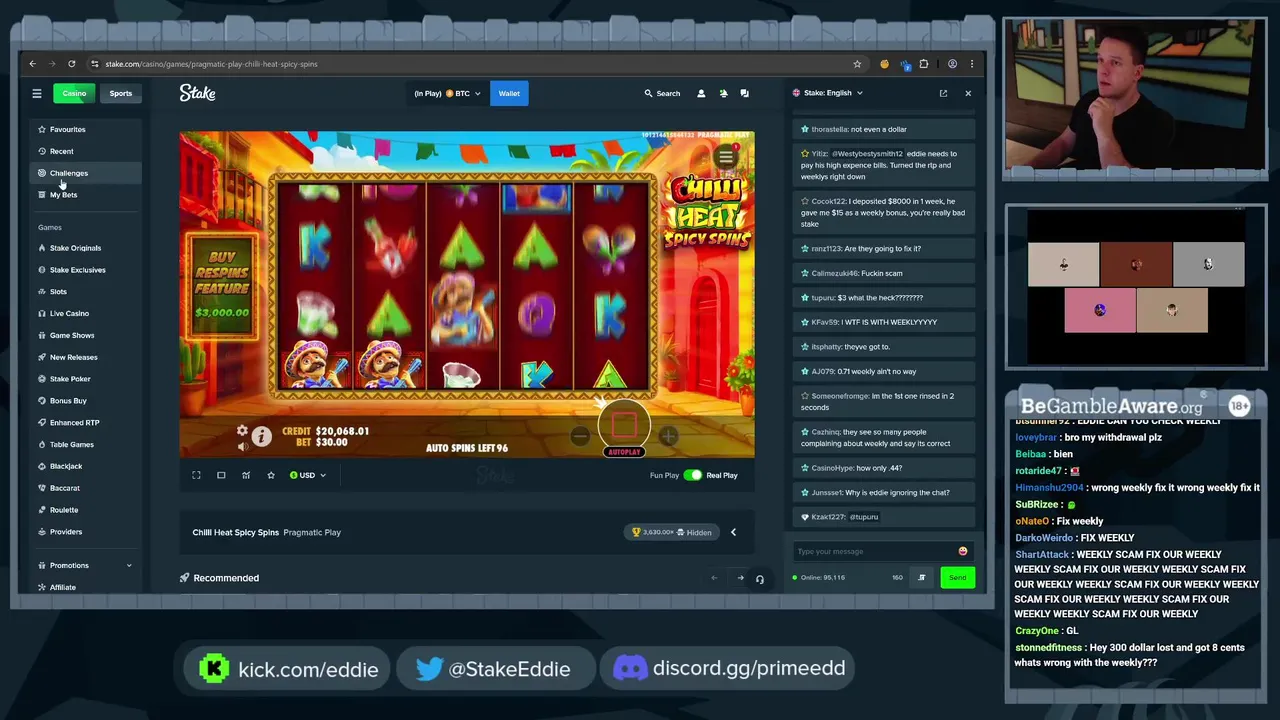The height and width of the screenshot is (720, 1280).
Task: Open the USD display currency dropdown
Action: pyautogui.click(x=307, y=475)
